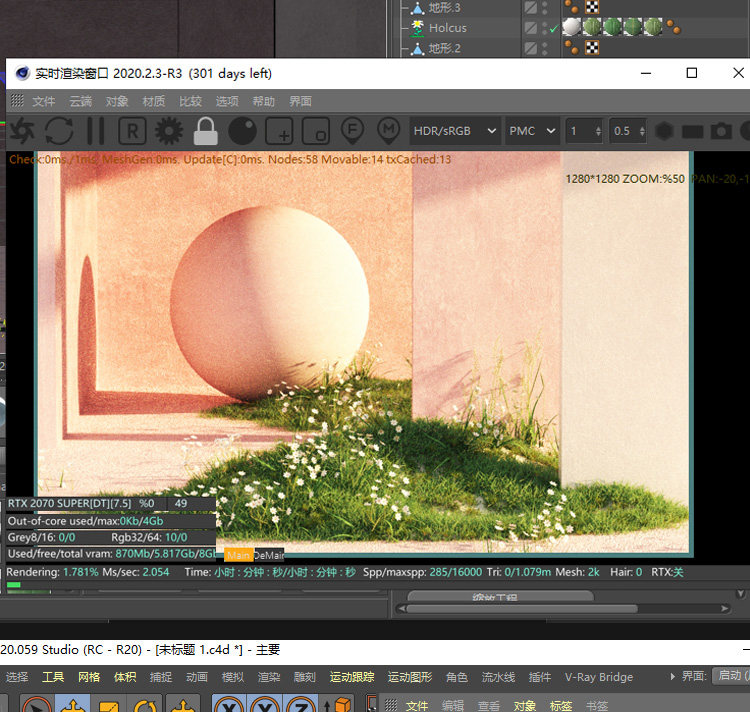Toggle the resolution lock padlock icon
This screenshot has width=750, height=712.
pos(206,131)
